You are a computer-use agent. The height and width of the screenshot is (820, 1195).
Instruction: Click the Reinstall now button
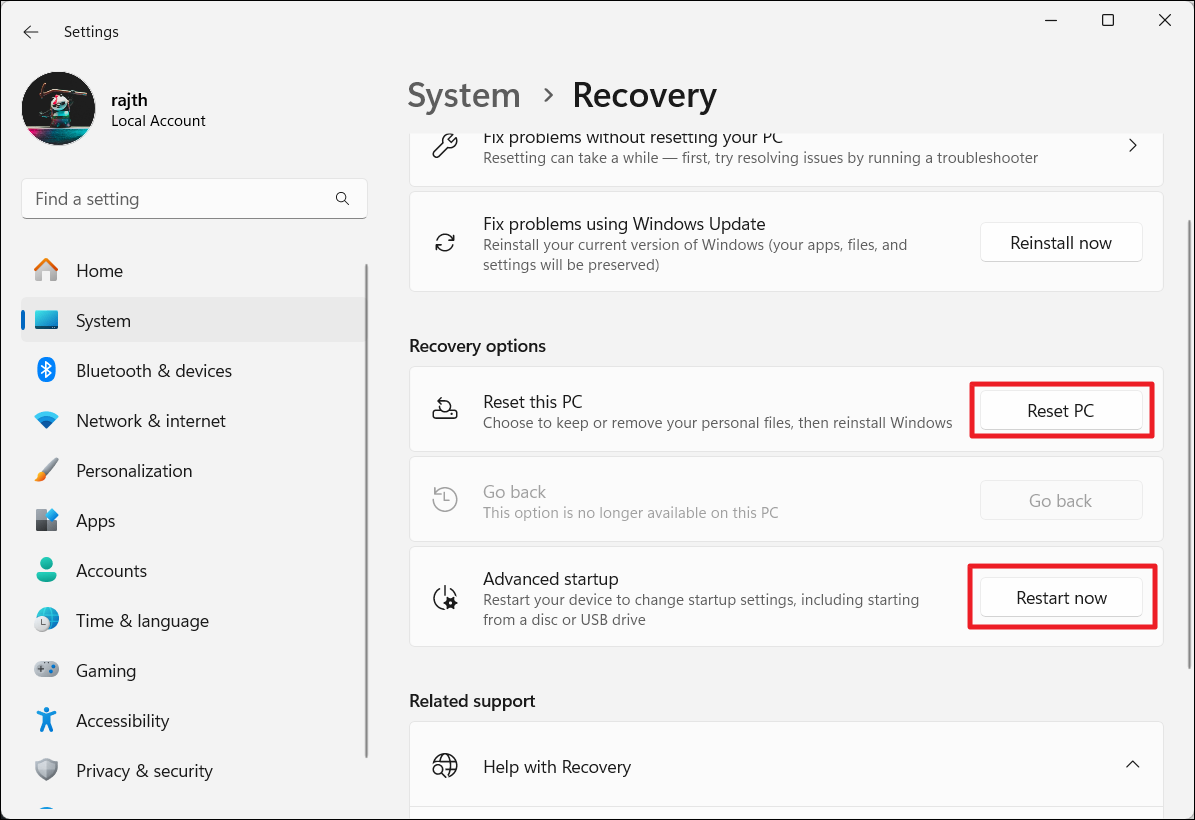click(x=1061, y=243)
